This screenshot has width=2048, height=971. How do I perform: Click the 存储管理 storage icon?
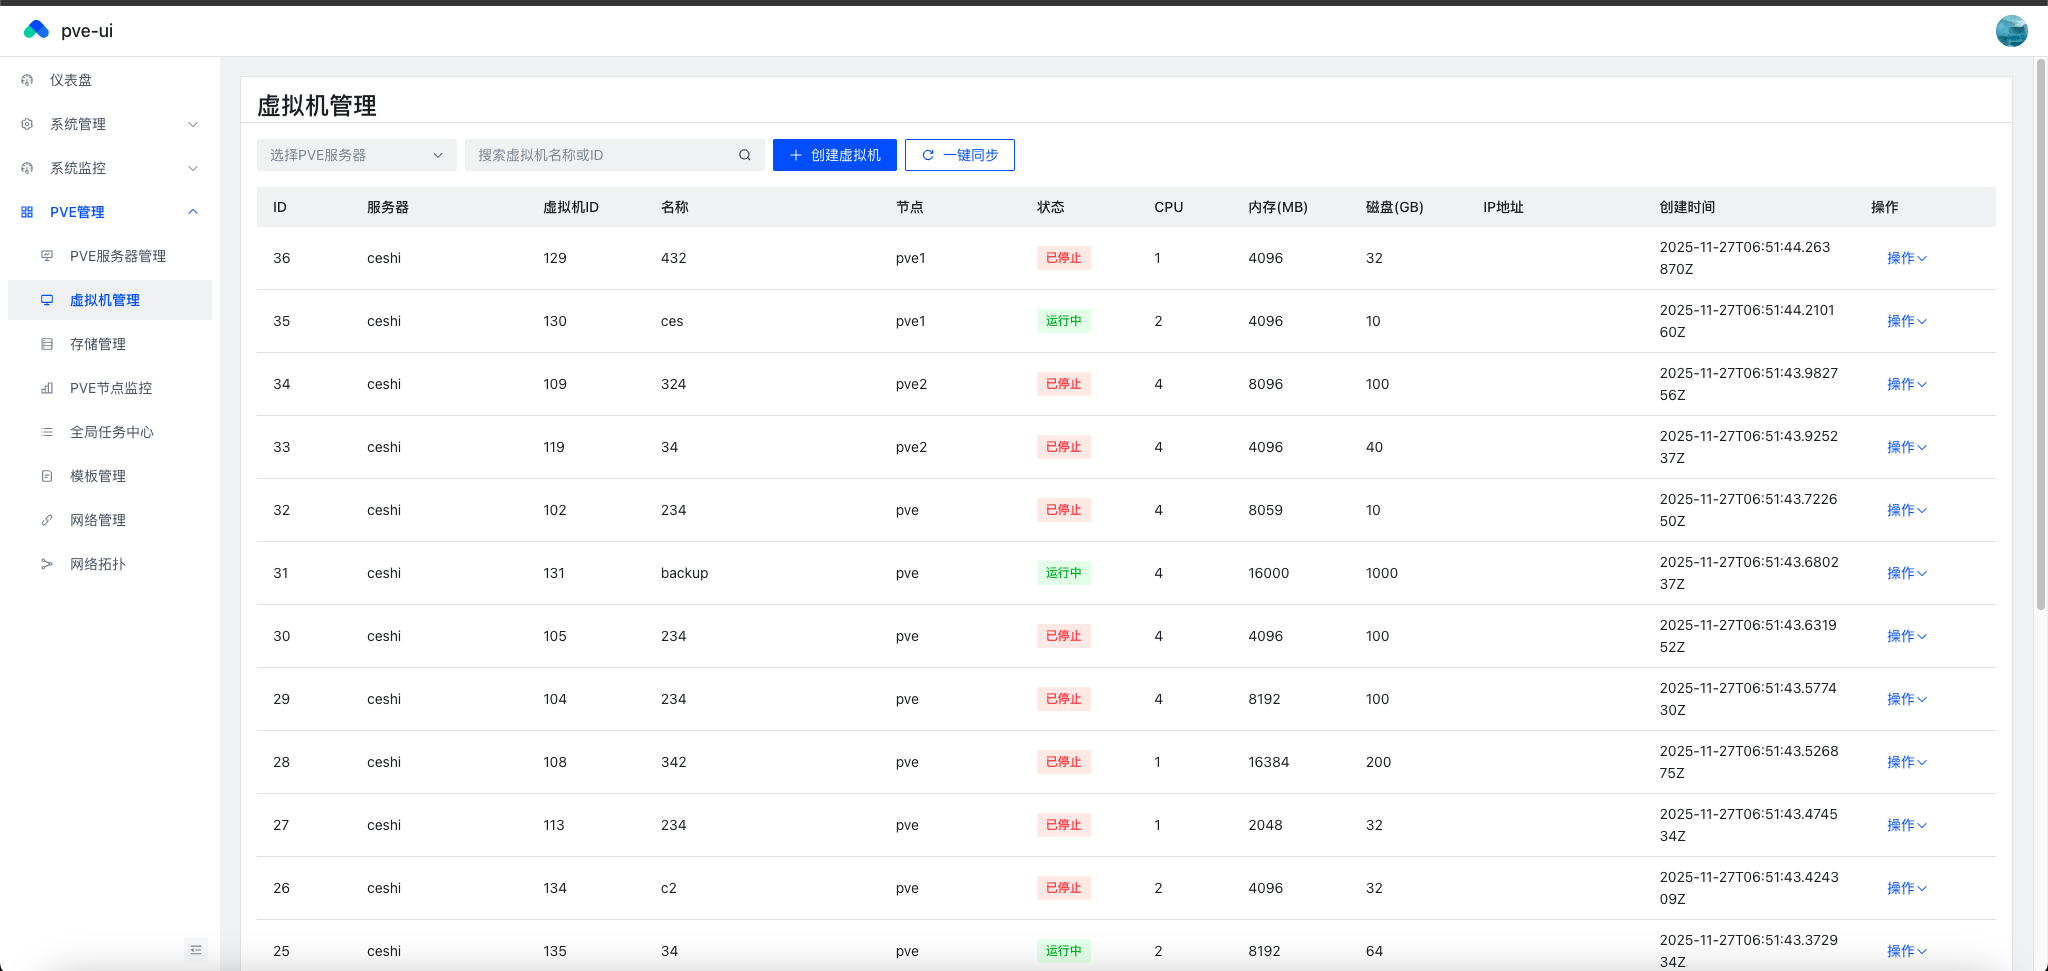pyautogui.click(x=47, y=343)
